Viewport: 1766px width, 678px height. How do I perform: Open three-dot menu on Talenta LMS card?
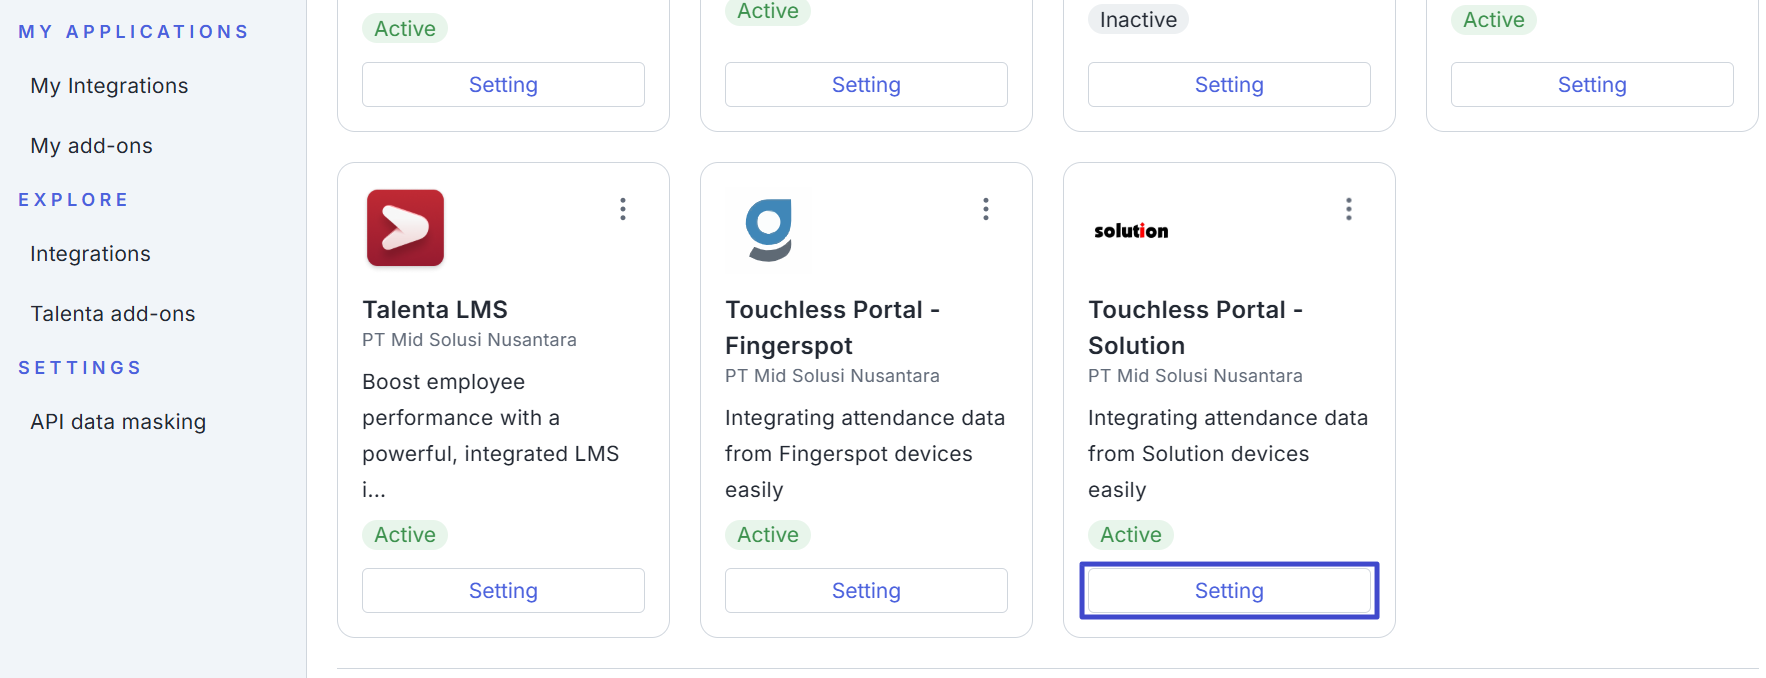623,209
